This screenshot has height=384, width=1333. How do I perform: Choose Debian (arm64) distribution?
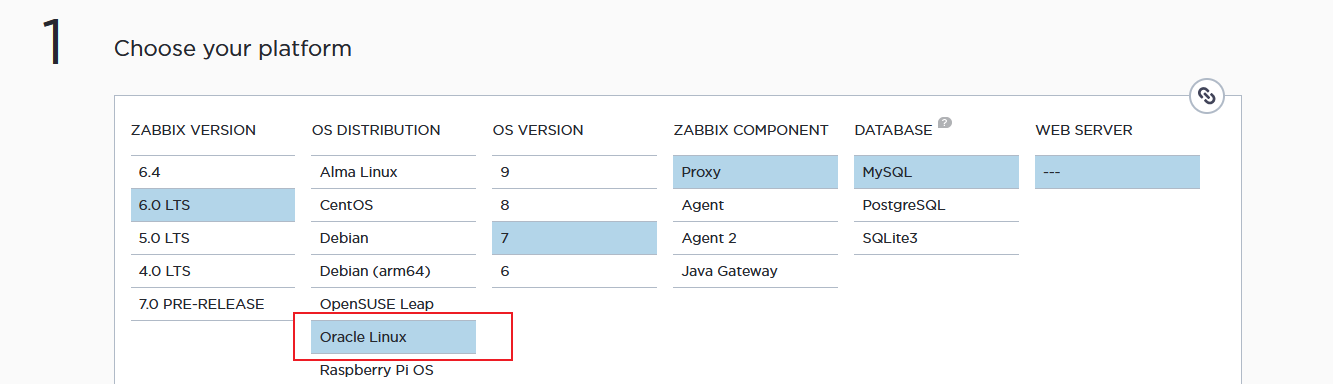click(x=394, y=271)
